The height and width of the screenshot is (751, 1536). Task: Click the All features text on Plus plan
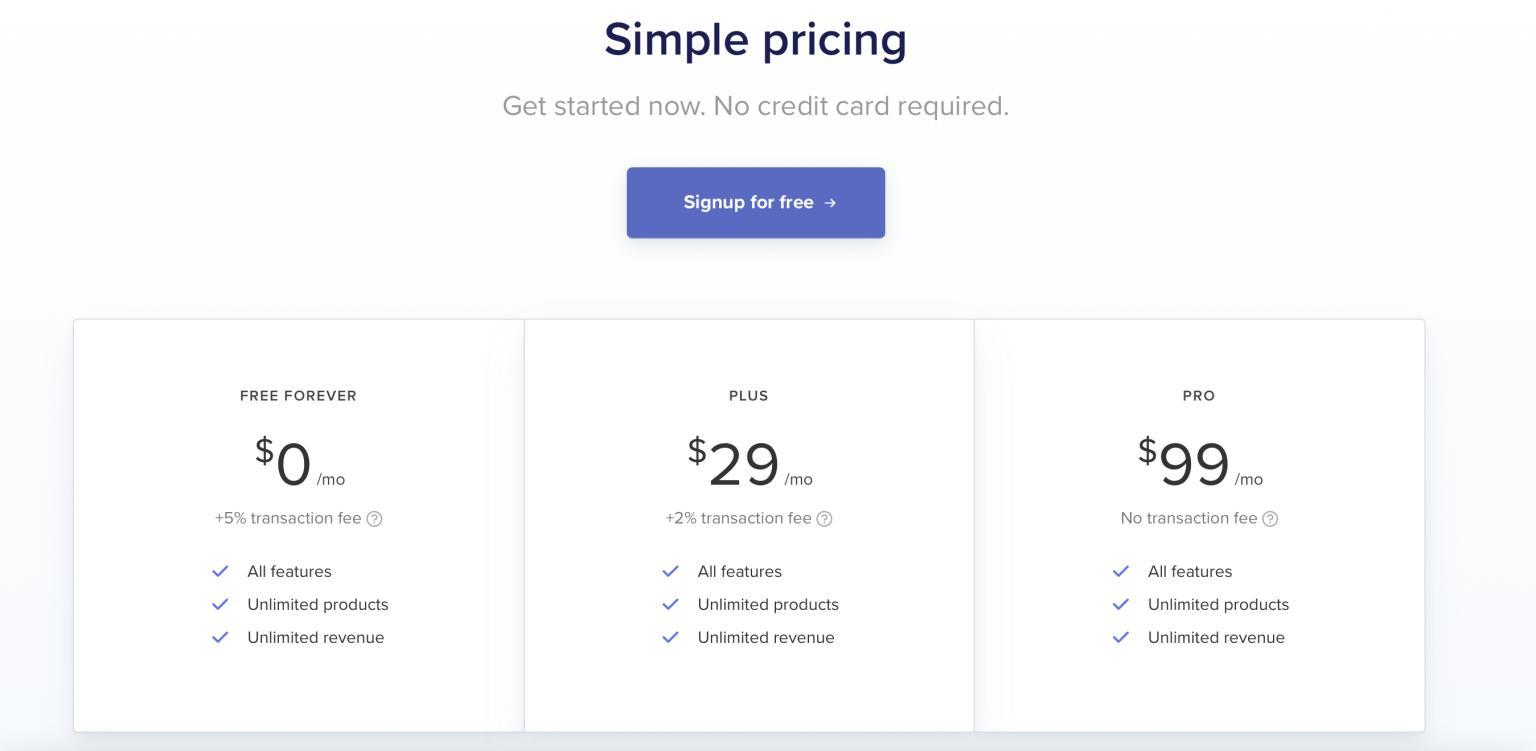coord(739,571)
